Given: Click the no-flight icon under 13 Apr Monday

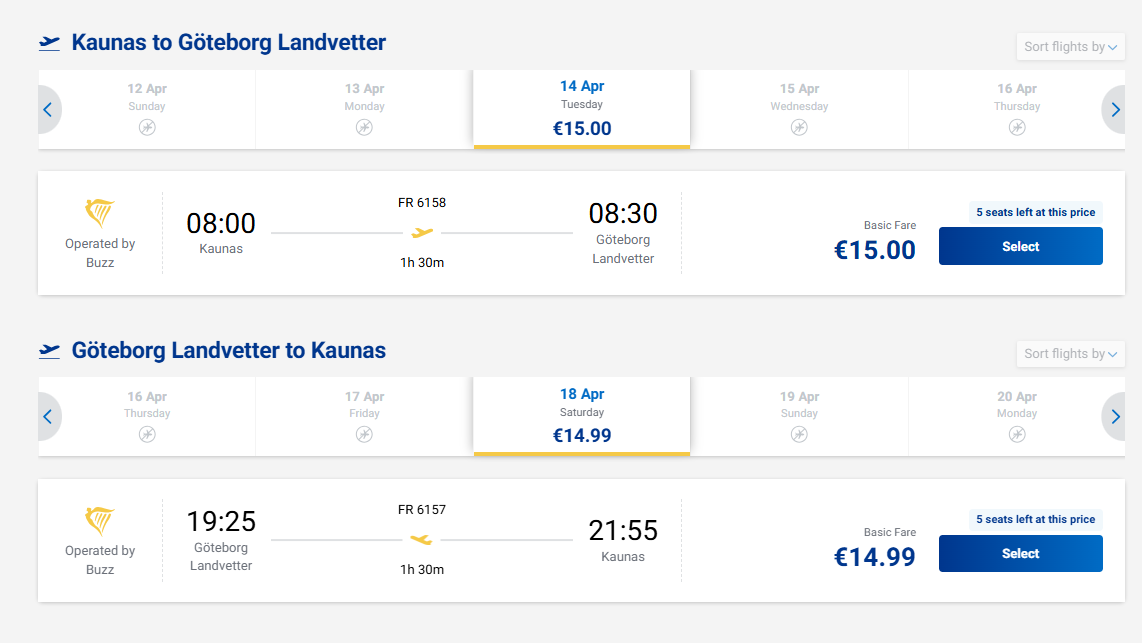Looking at the screenshot, I should point(364,127).
